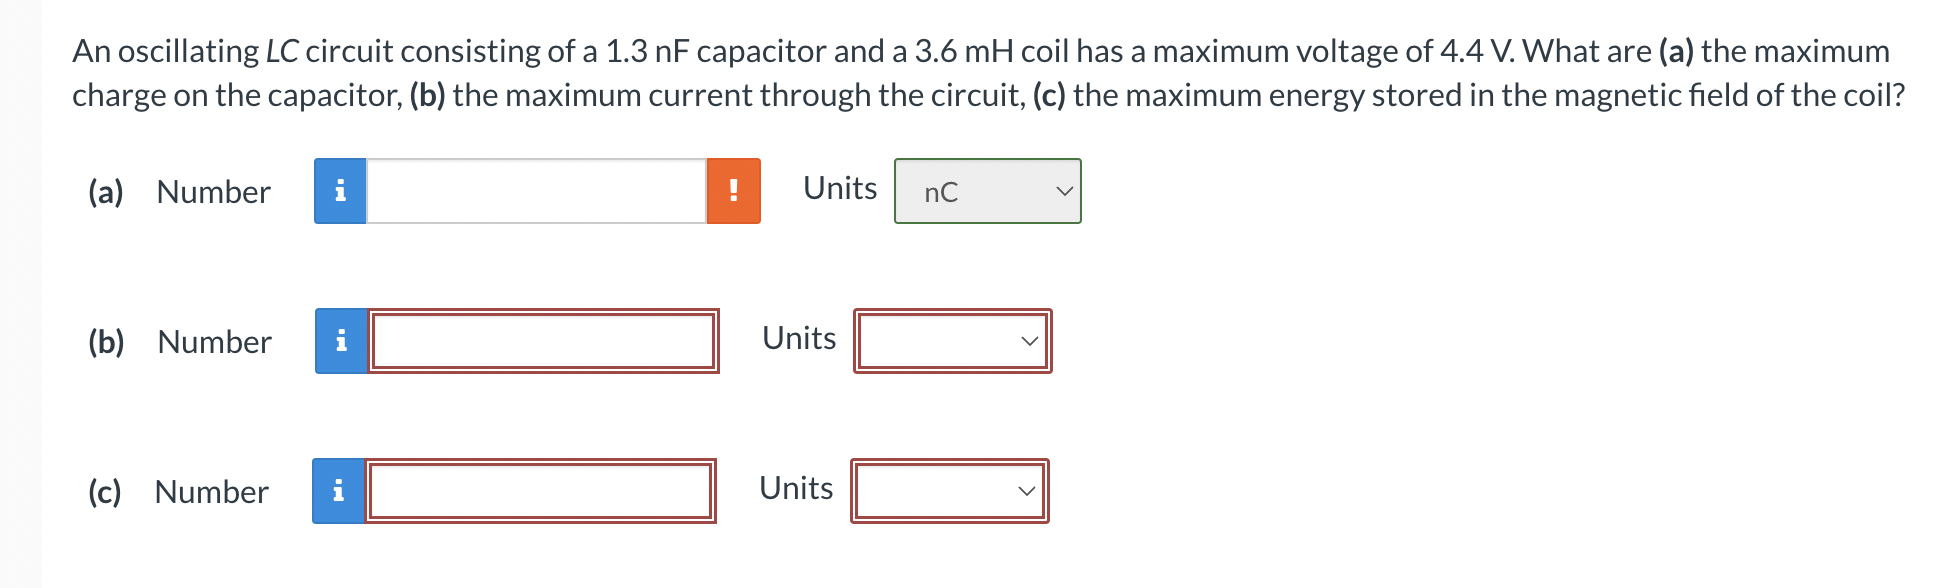This screenshot has width=1936, height=588.
Task: Click the answer input field for part (a)
Action: click(537, 191)
